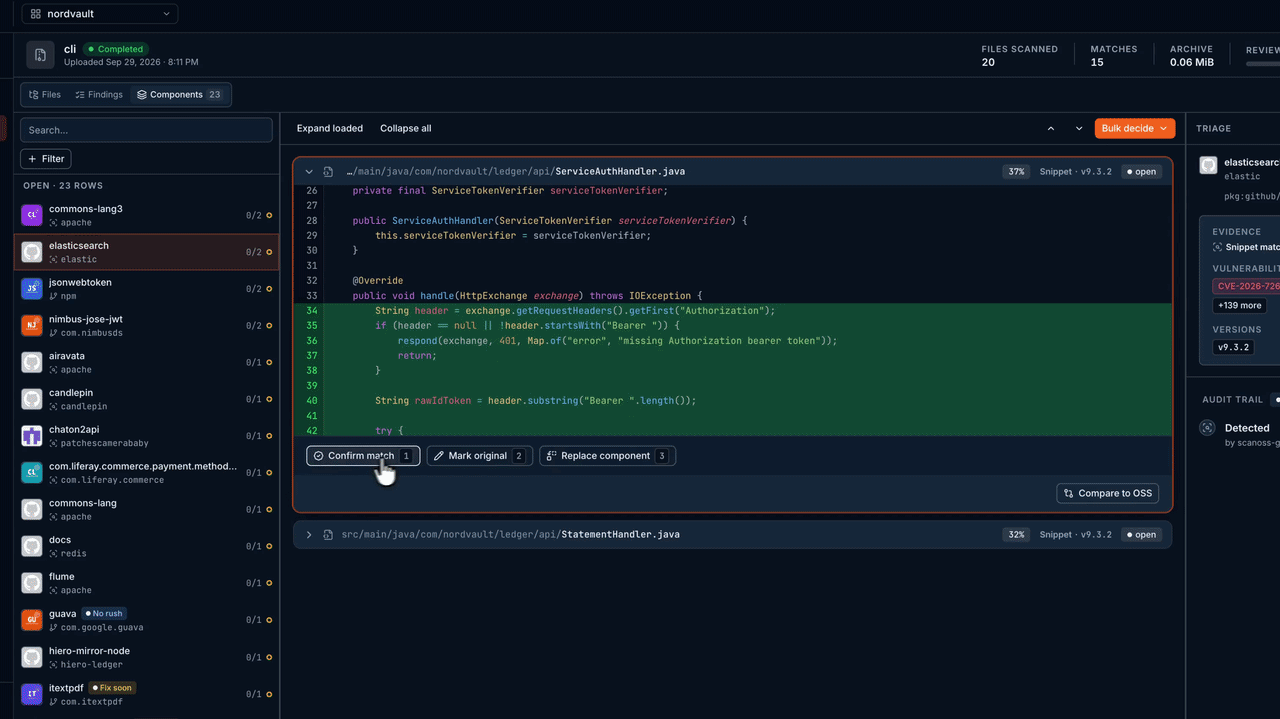Click the Files Scanned 20 stat
Image resolution: width=1280 pixels, height=719 pixels.
click(x=1019, y=56)
